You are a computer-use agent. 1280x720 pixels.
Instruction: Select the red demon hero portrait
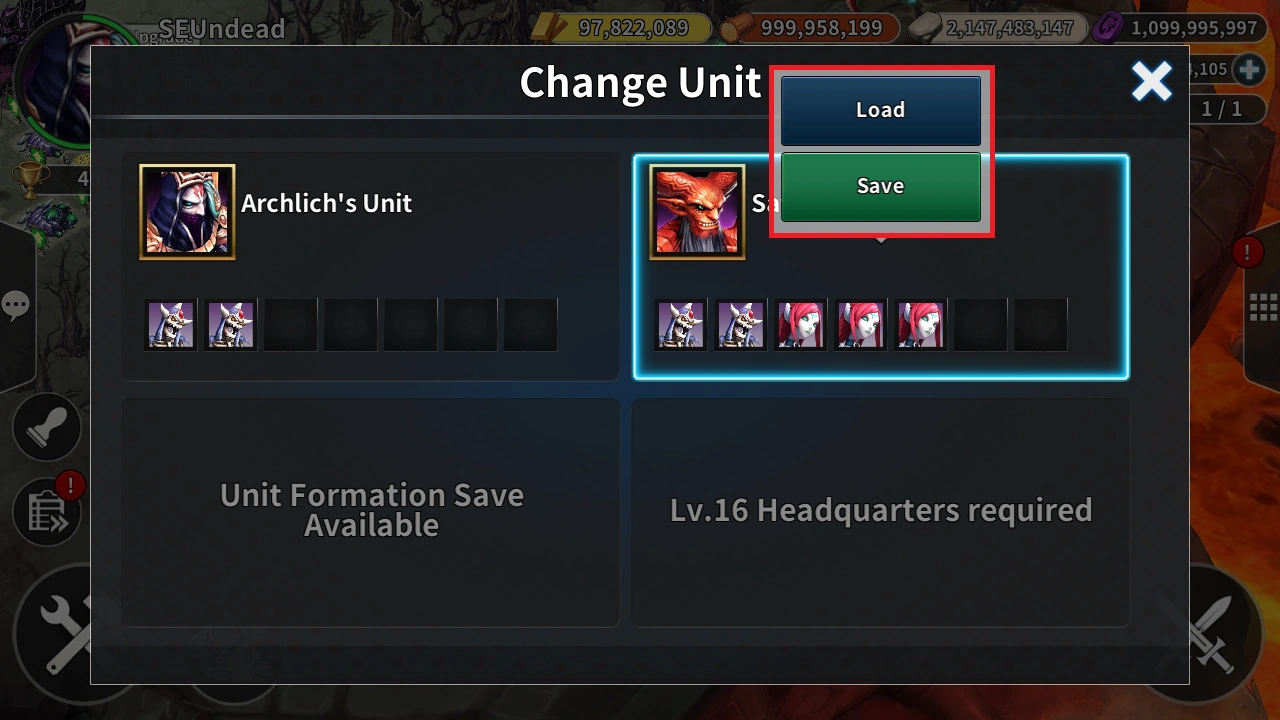pos(698,212)
